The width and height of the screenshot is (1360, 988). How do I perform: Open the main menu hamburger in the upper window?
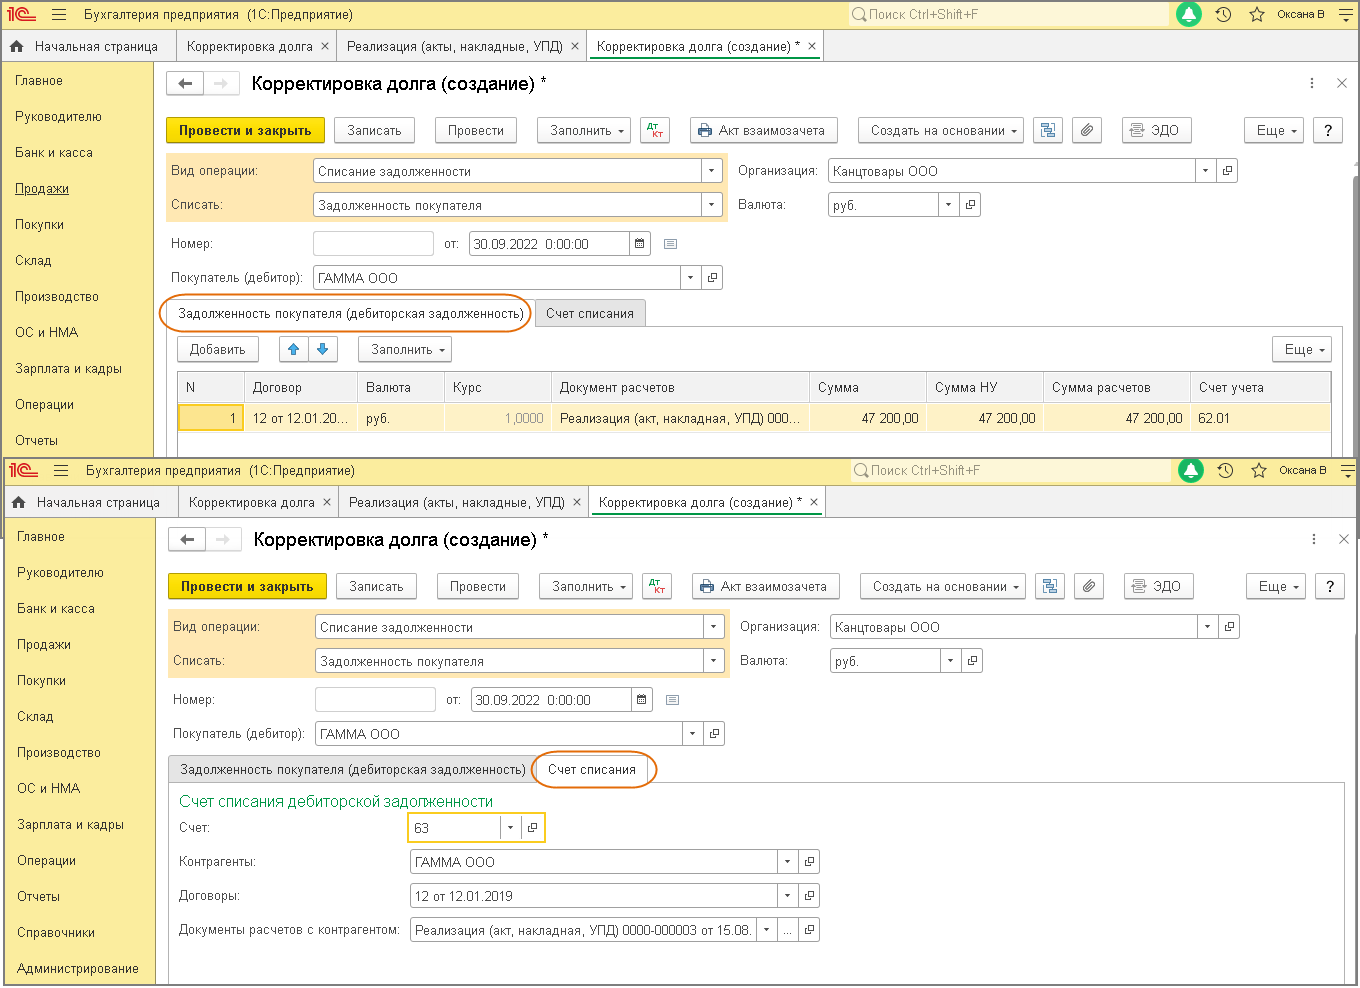[59, 15]
